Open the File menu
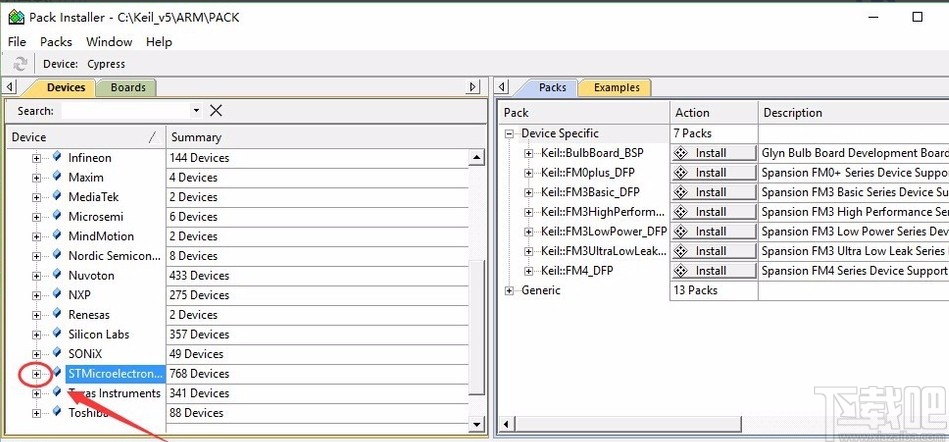949x442 pixels. [17, 42]
